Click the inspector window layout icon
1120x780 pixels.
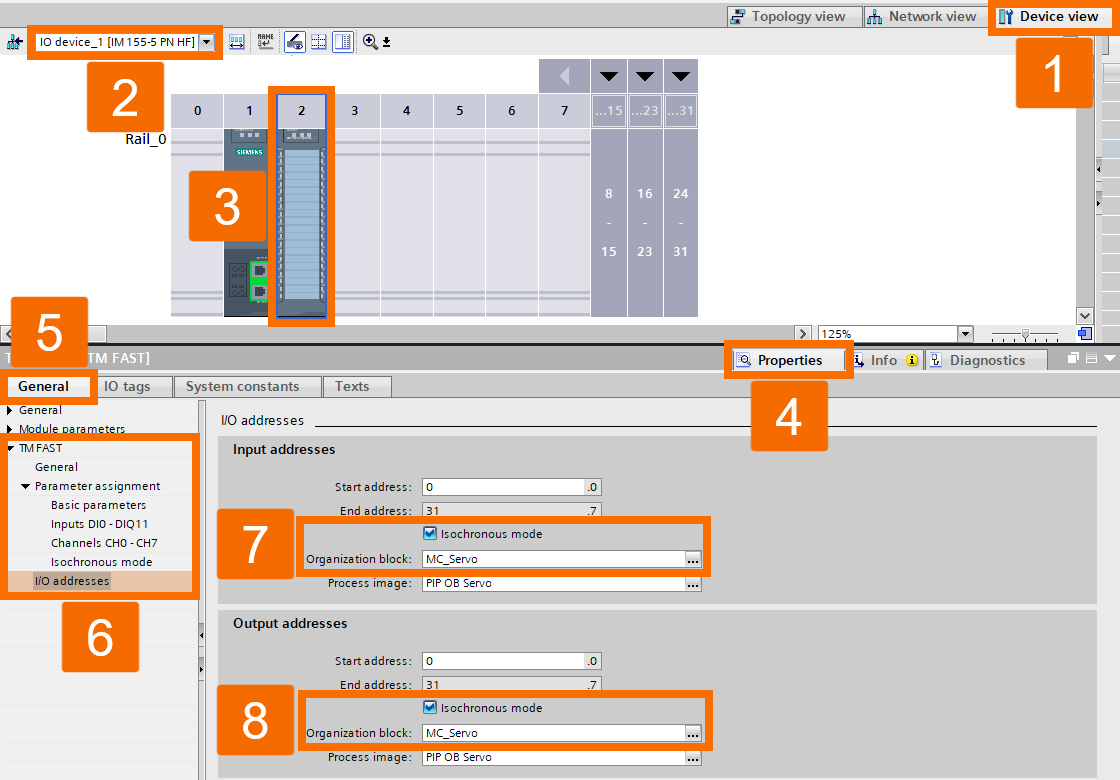pyautogui.click(x=1091, y=358)
